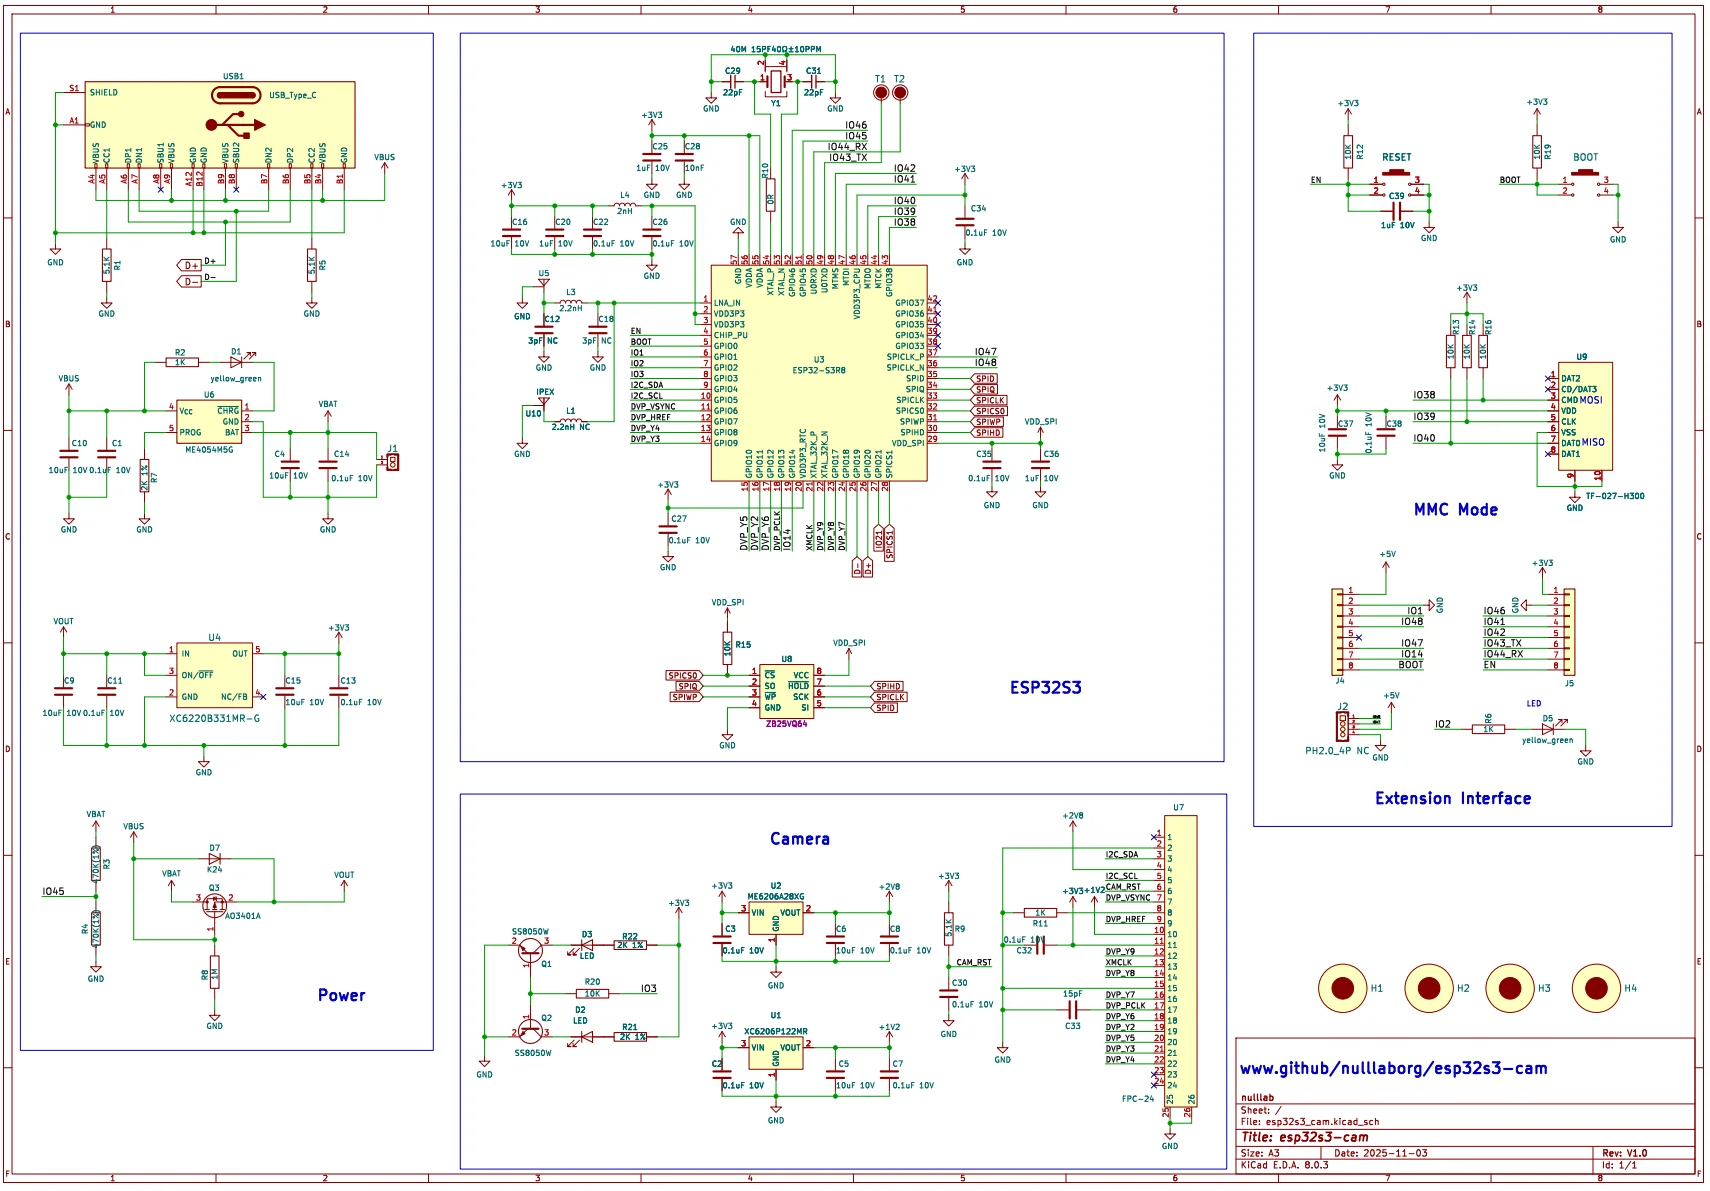Select the RESET push button symbol
Screen dimensions: 1710x1191
(x=1397, y=183)
